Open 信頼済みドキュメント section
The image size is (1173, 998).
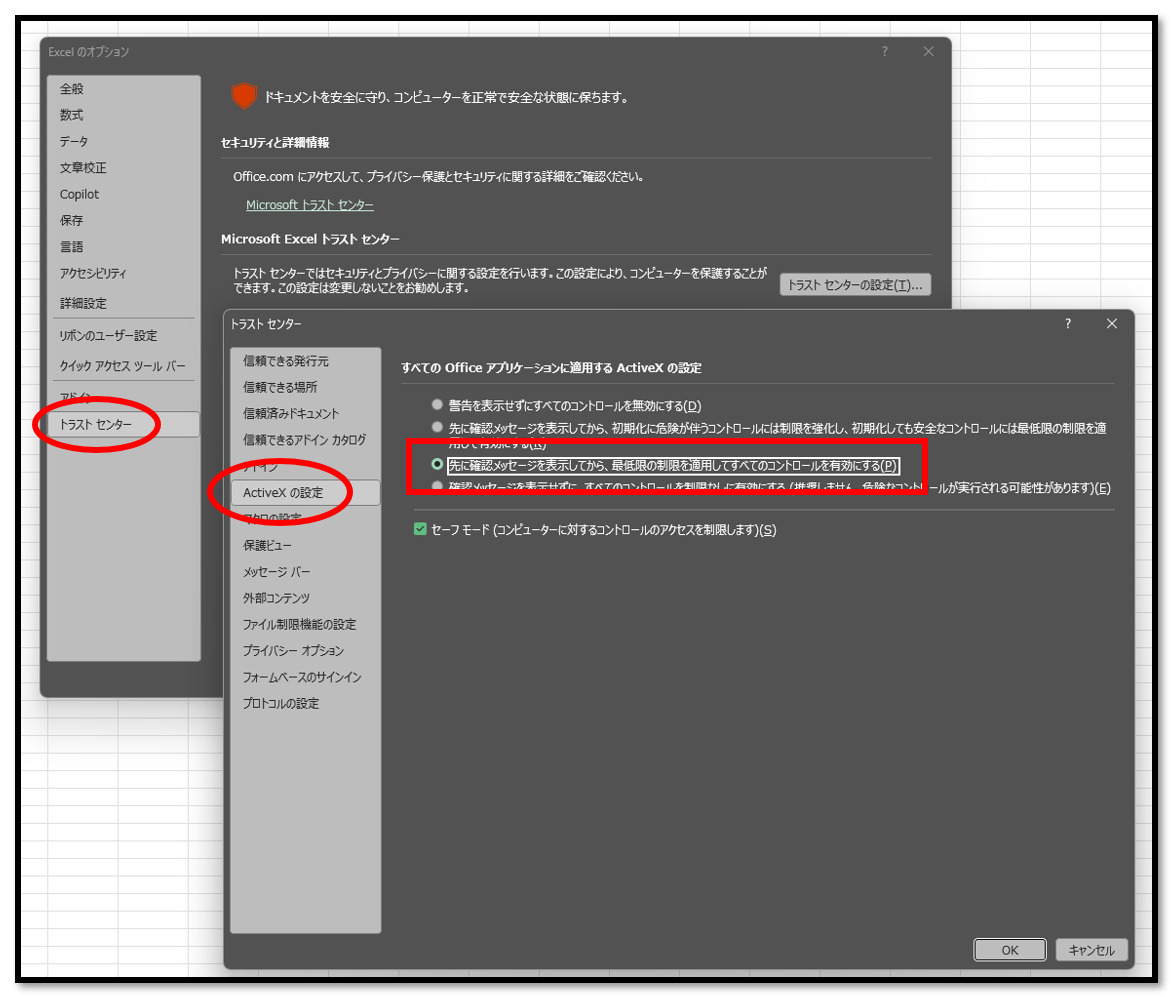[x=291, y=413]
